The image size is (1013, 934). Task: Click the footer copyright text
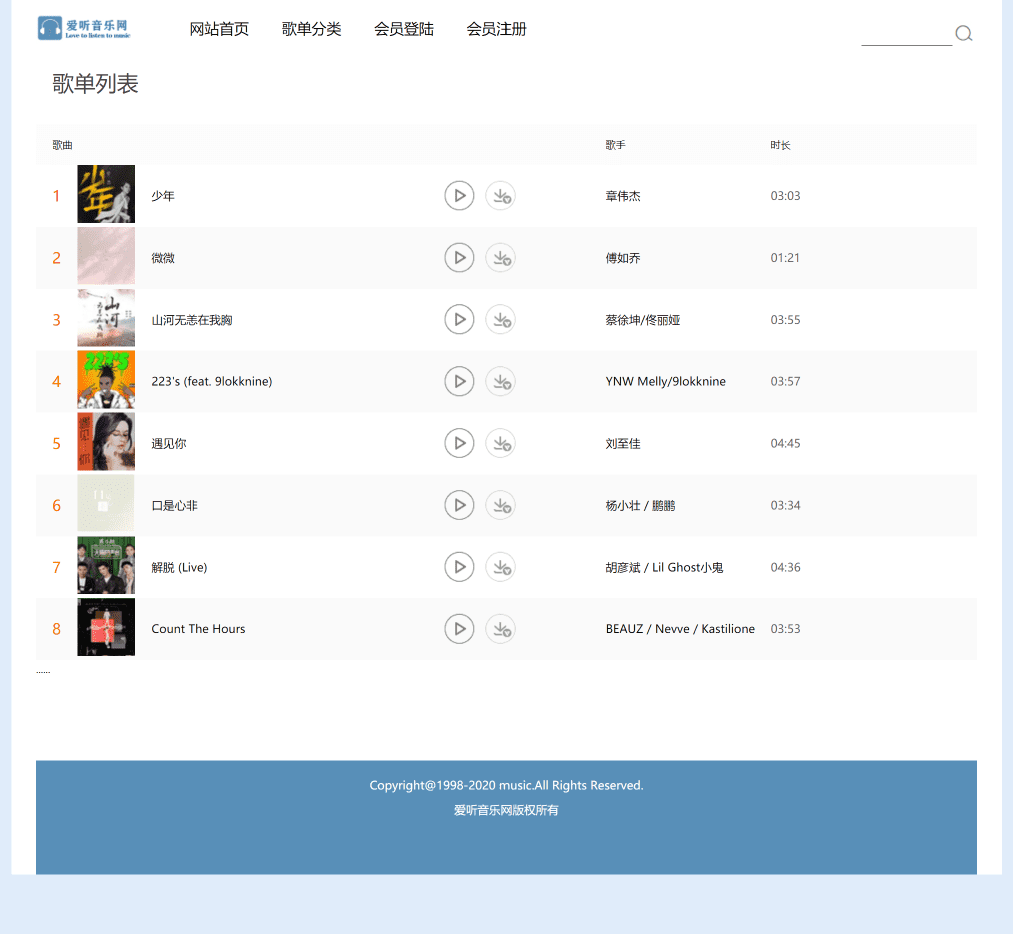(x=506, y=785)
